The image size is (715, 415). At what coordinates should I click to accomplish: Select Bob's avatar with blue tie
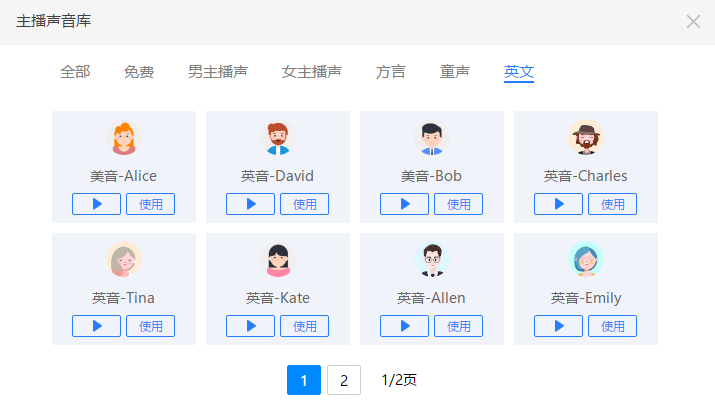click(x=432, y=137)
